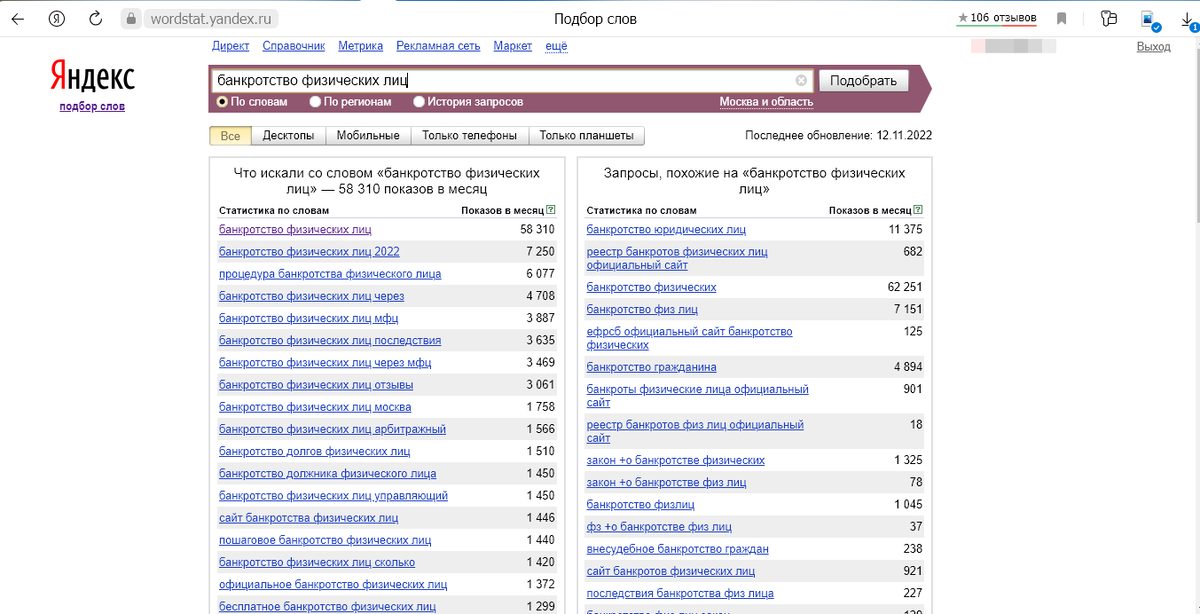Image resolution: width=1200 pixels, height=614 pixels.
Task: Open the Маркет link in top menu
Action: [x=513, y=46]
